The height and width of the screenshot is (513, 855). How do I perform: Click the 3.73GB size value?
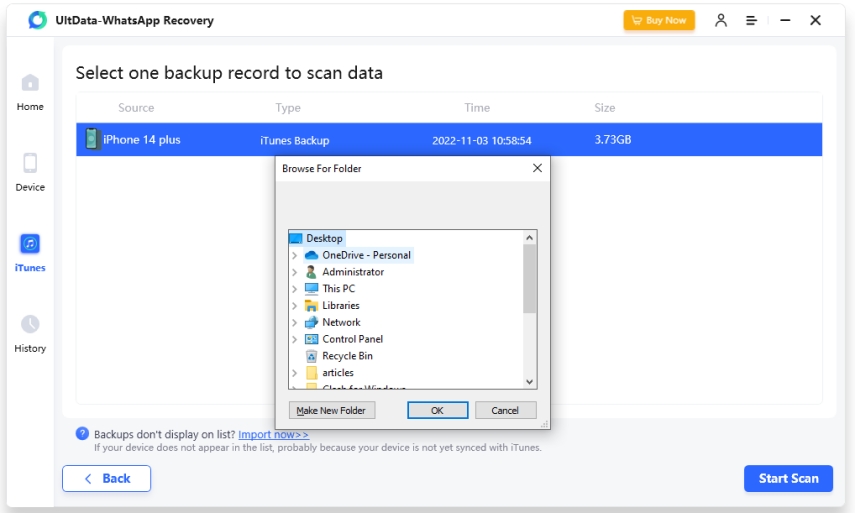tap(613, 140)
